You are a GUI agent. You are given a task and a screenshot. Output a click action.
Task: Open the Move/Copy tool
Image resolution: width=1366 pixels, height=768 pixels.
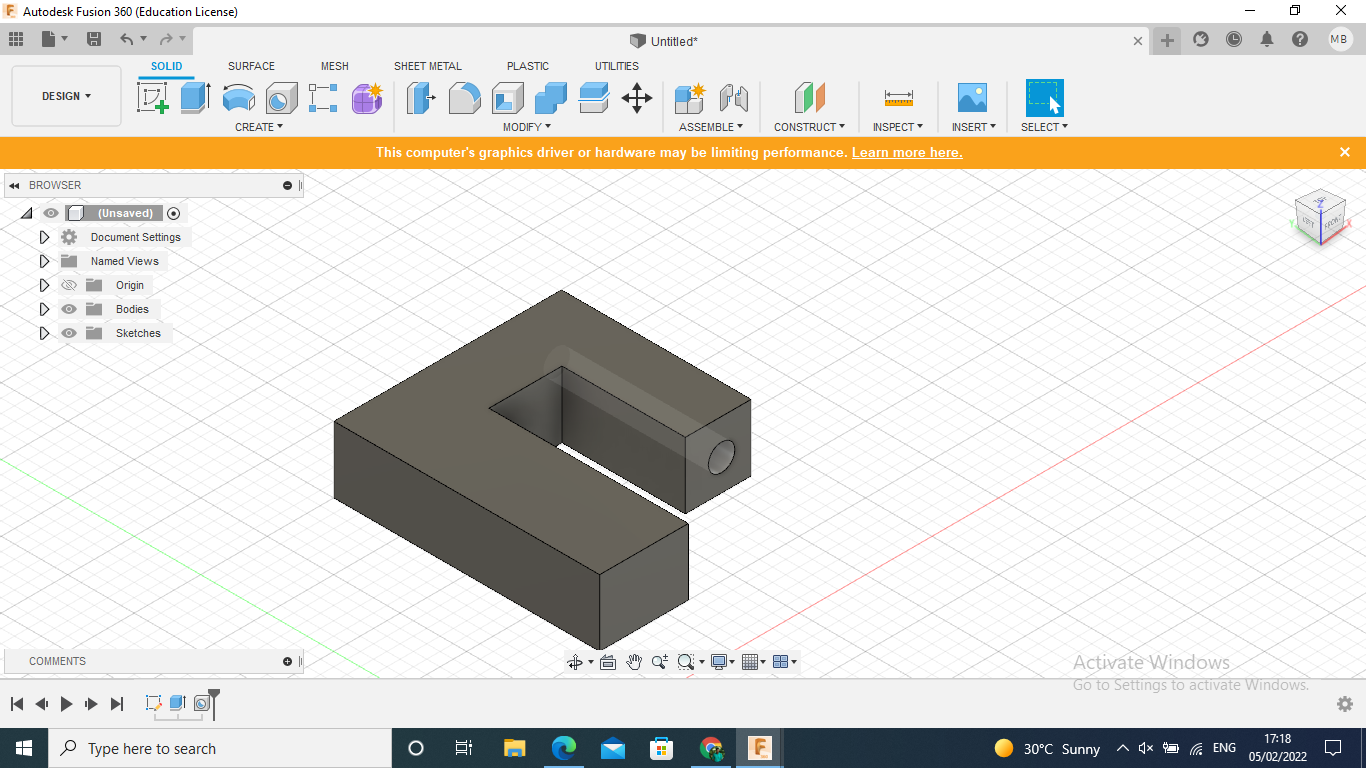click(637, 98)
